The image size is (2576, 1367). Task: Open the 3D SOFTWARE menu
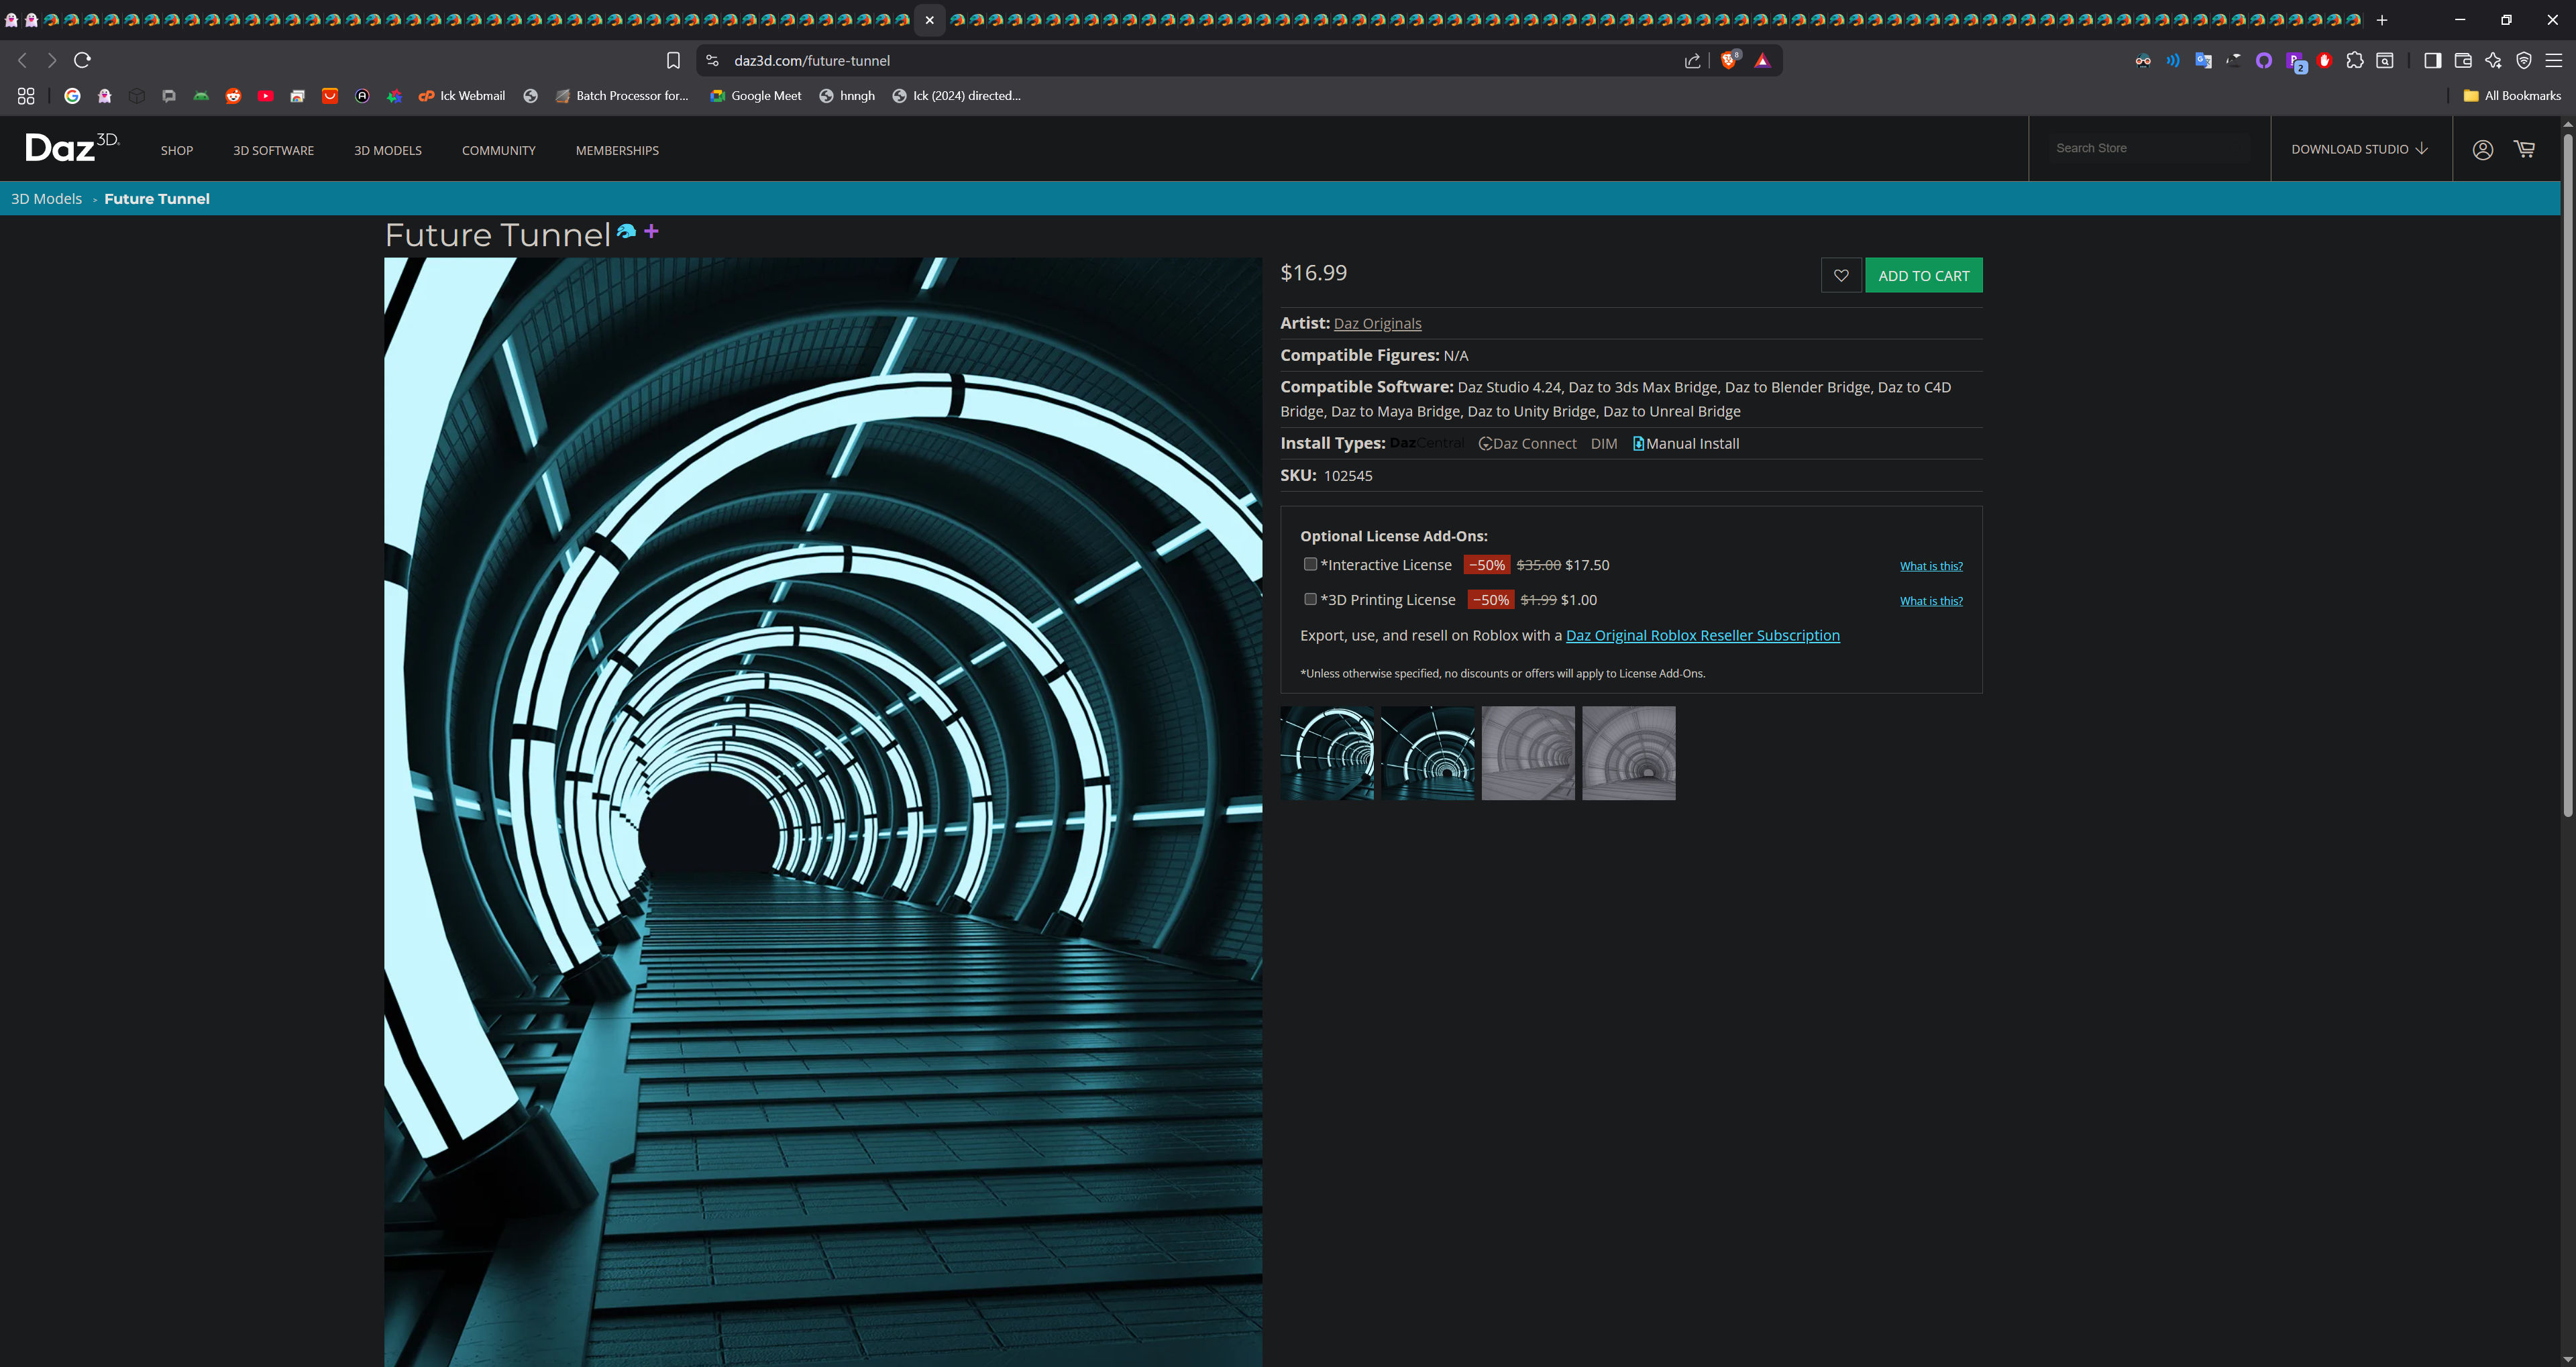pyautogui.click(x=273, y=151)
